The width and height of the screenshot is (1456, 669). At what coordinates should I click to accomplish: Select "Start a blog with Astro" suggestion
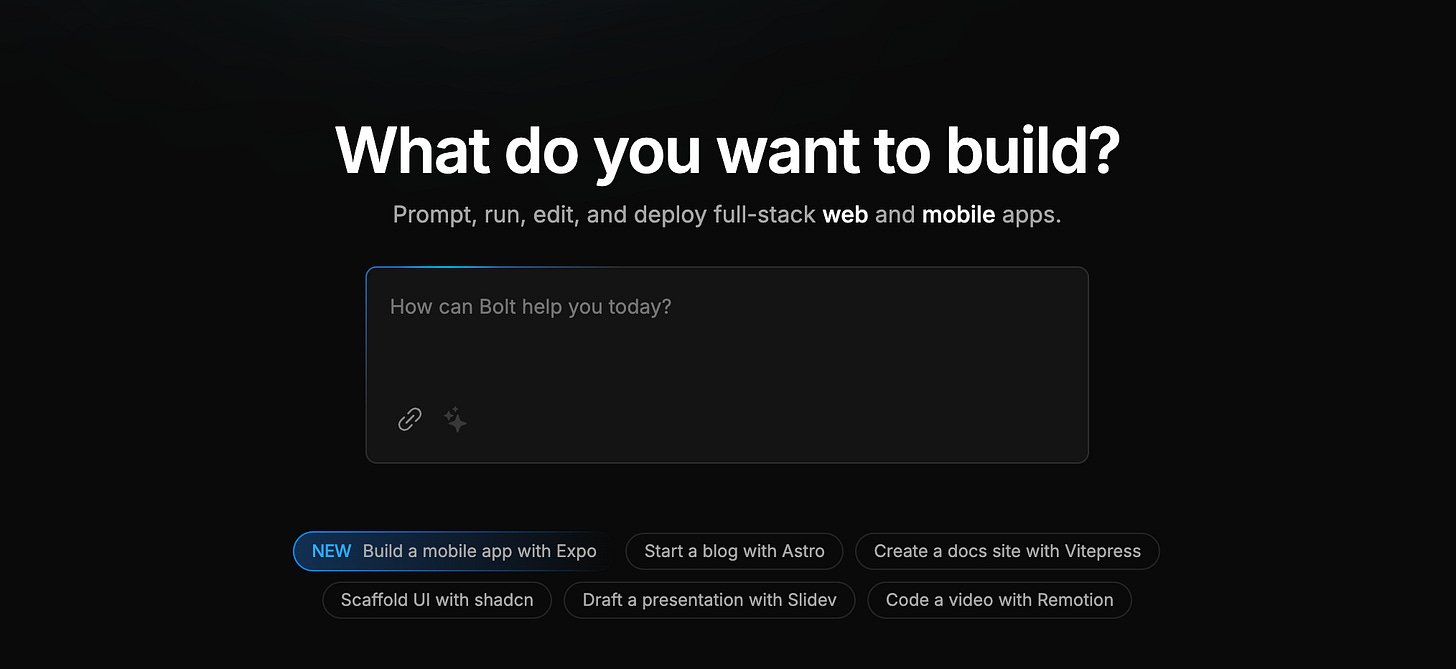tap(734, 551)
